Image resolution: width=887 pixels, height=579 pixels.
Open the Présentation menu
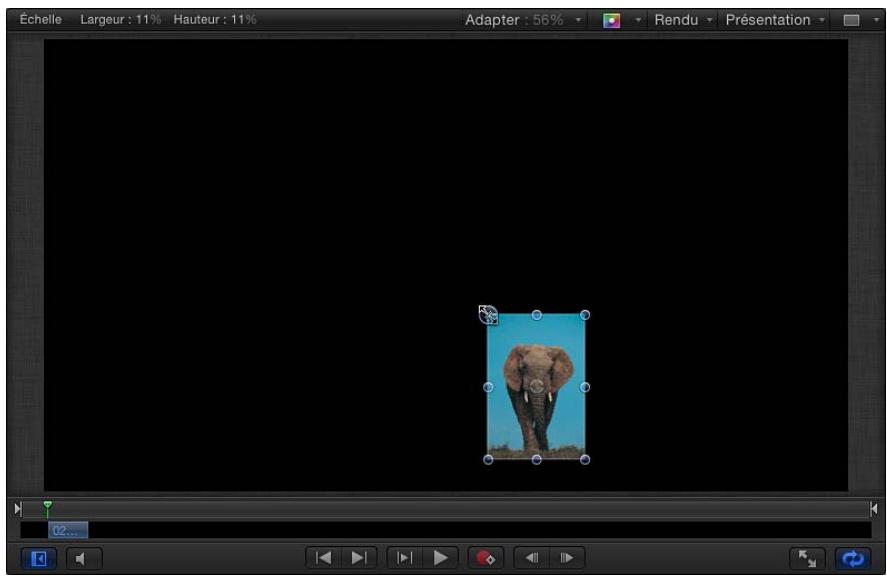(774, 20)
